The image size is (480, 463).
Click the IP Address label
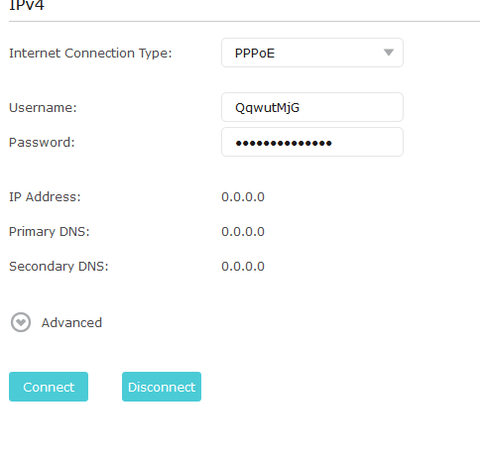click(45, 197)
